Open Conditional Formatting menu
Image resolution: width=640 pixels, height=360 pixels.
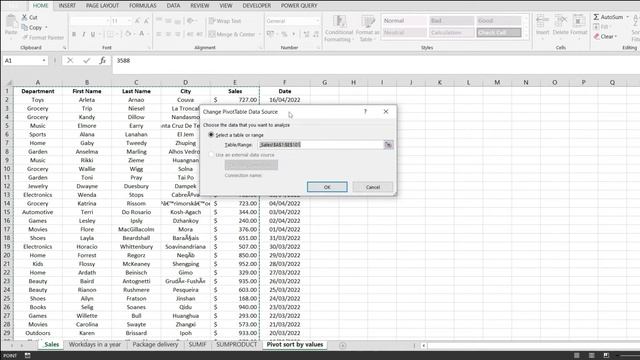338,28
